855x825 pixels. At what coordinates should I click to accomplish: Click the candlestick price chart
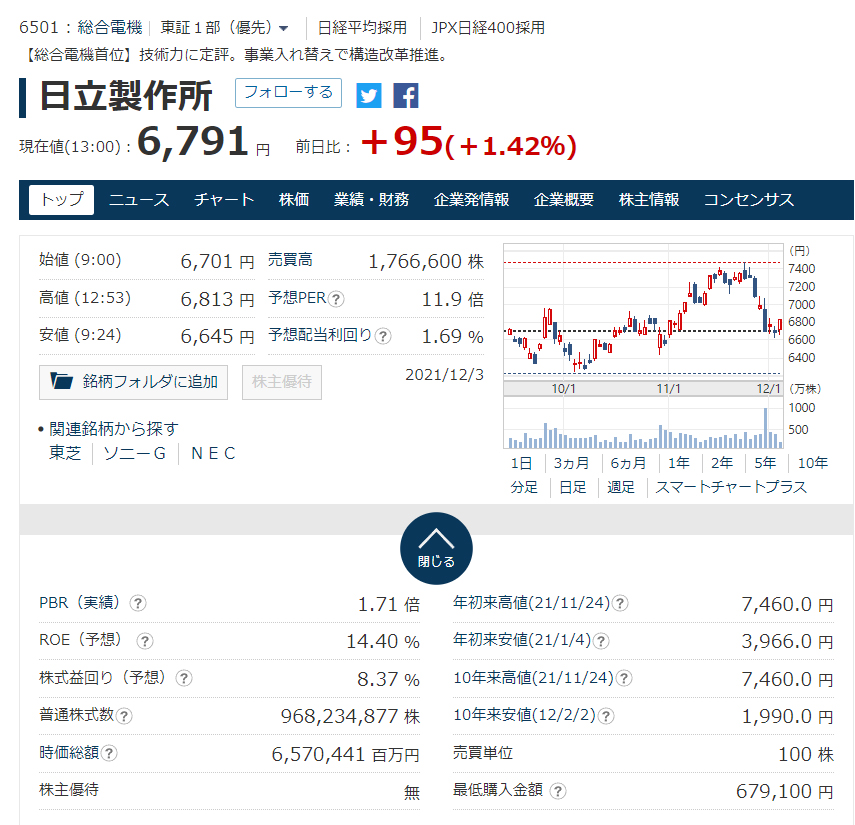(x=643, y=312)
